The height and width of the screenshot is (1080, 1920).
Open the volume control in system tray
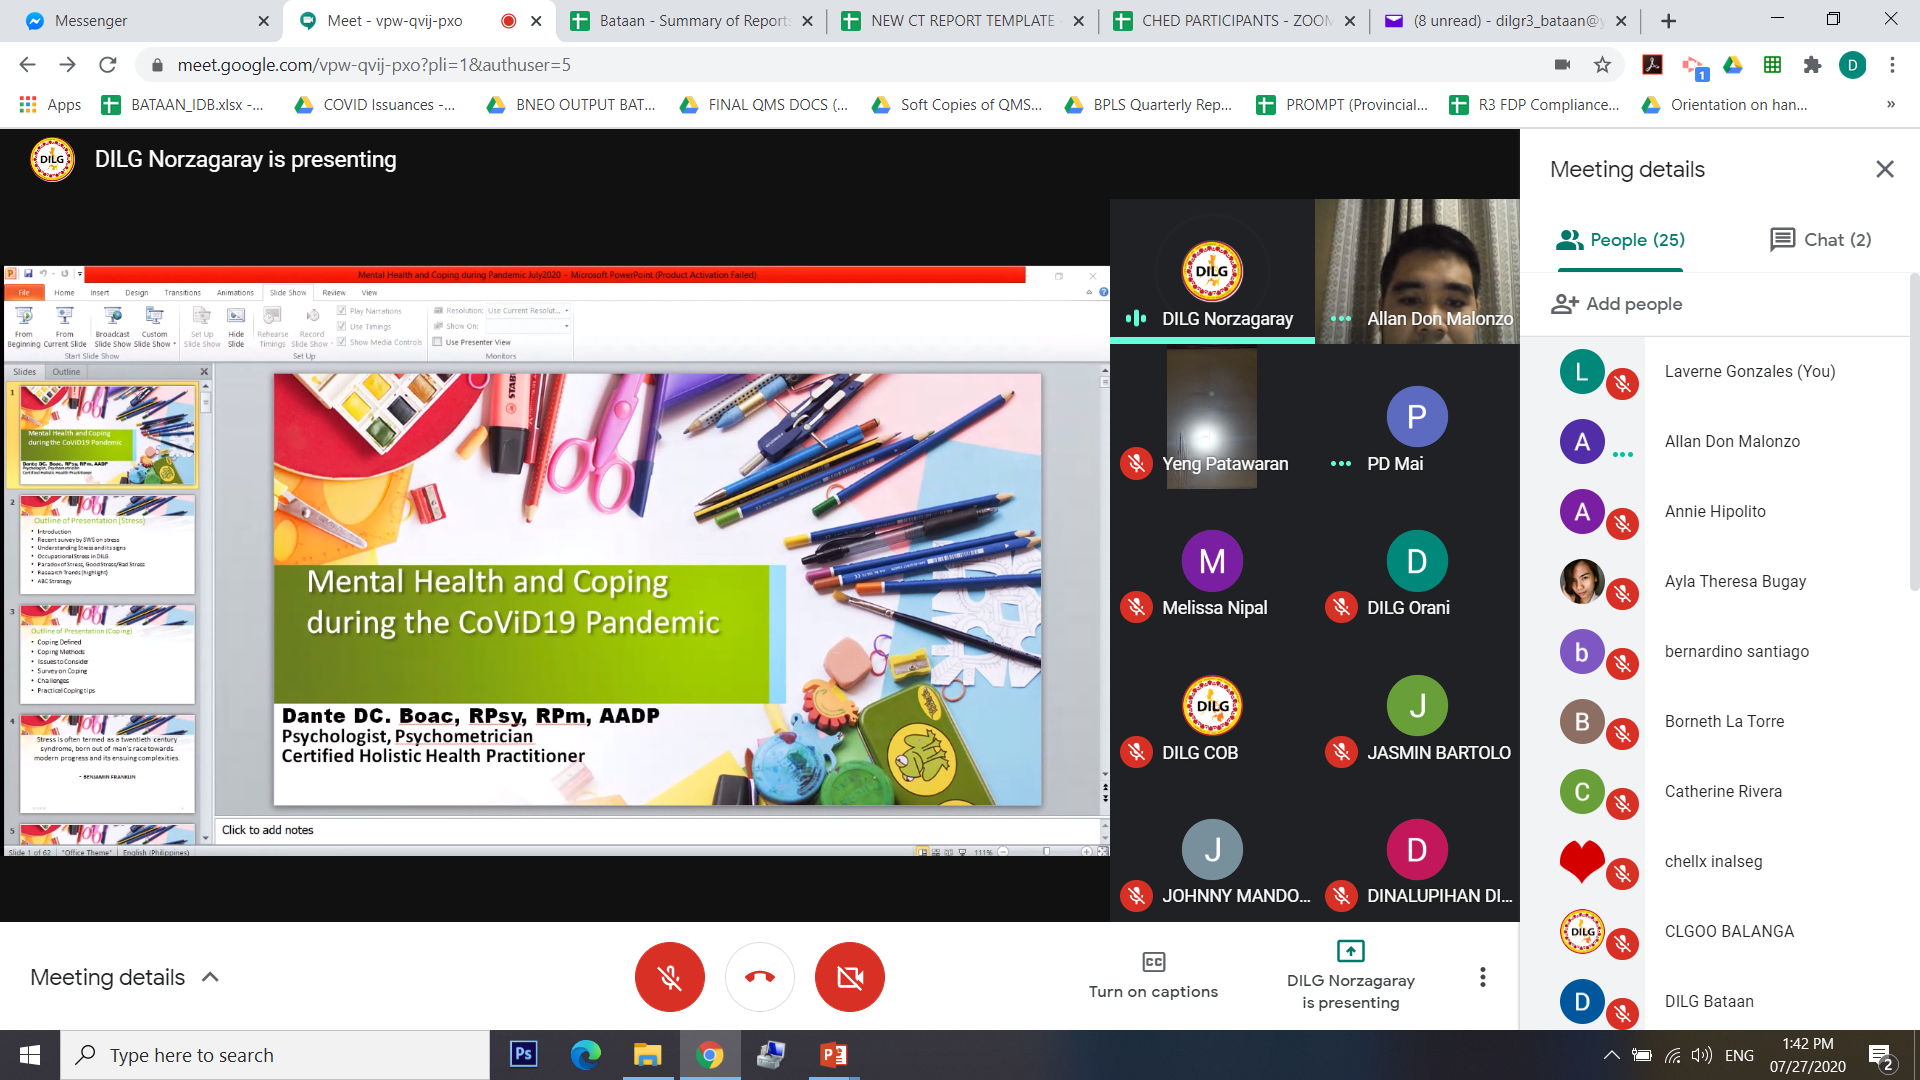(1701, 1055)
